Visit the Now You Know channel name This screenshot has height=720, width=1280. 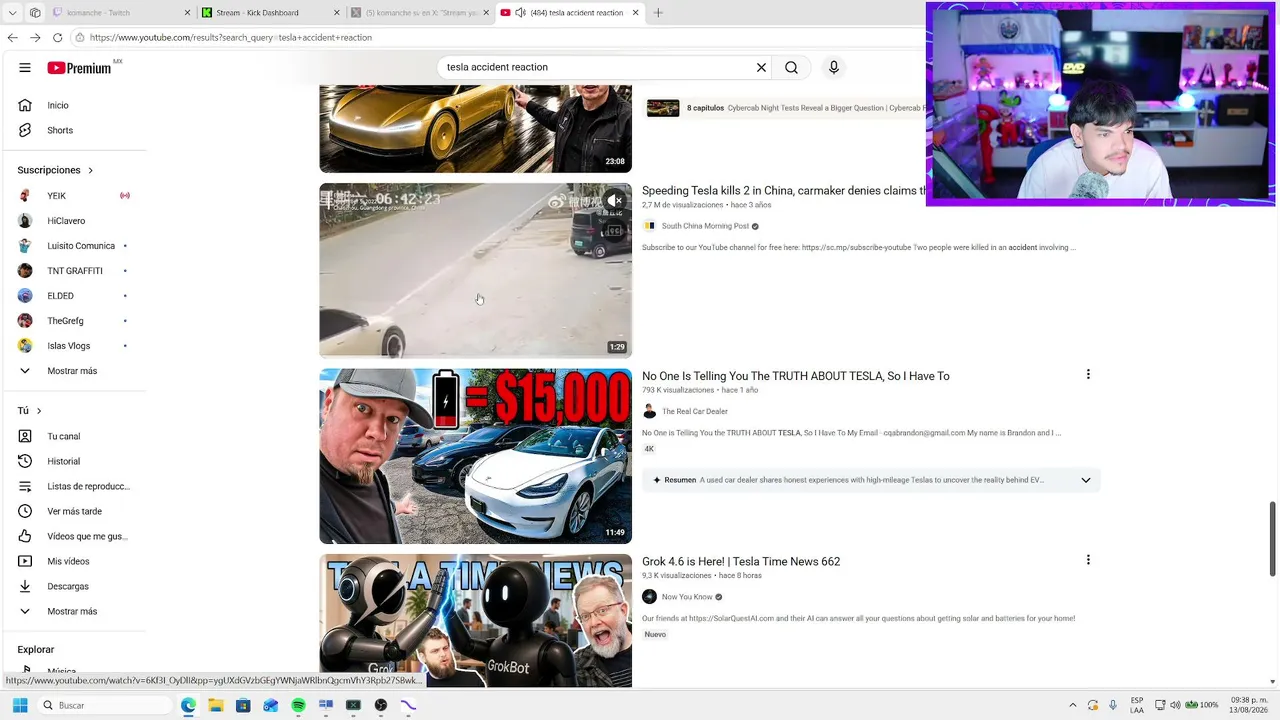(687, 597)
